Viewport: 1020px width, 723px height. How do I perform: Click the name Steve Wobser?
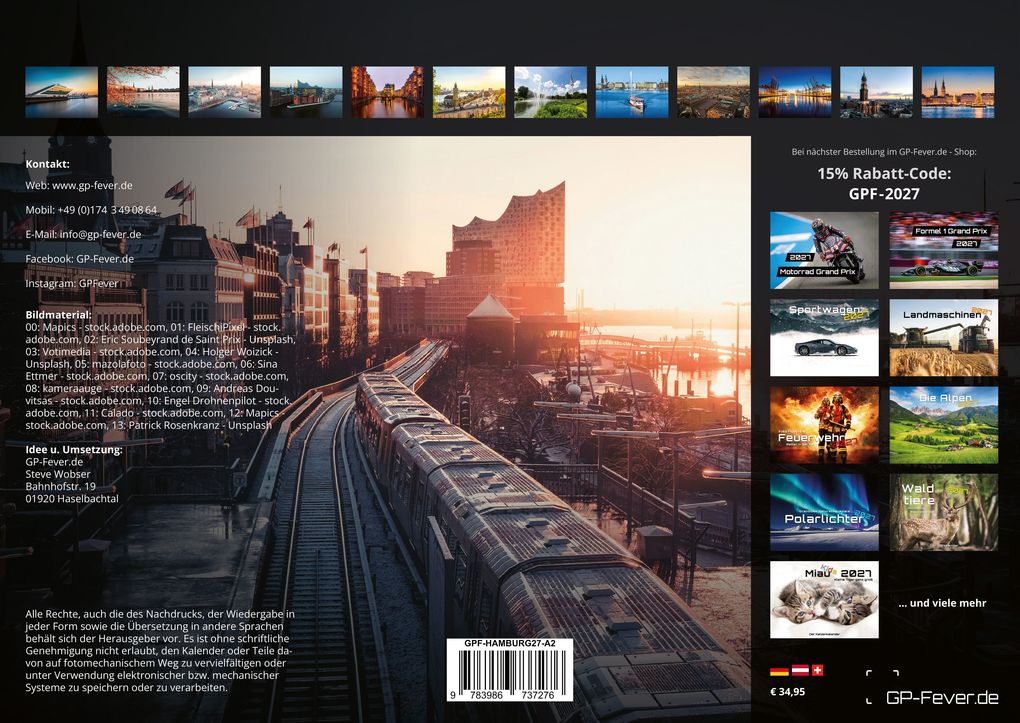[x=58, y=474]
